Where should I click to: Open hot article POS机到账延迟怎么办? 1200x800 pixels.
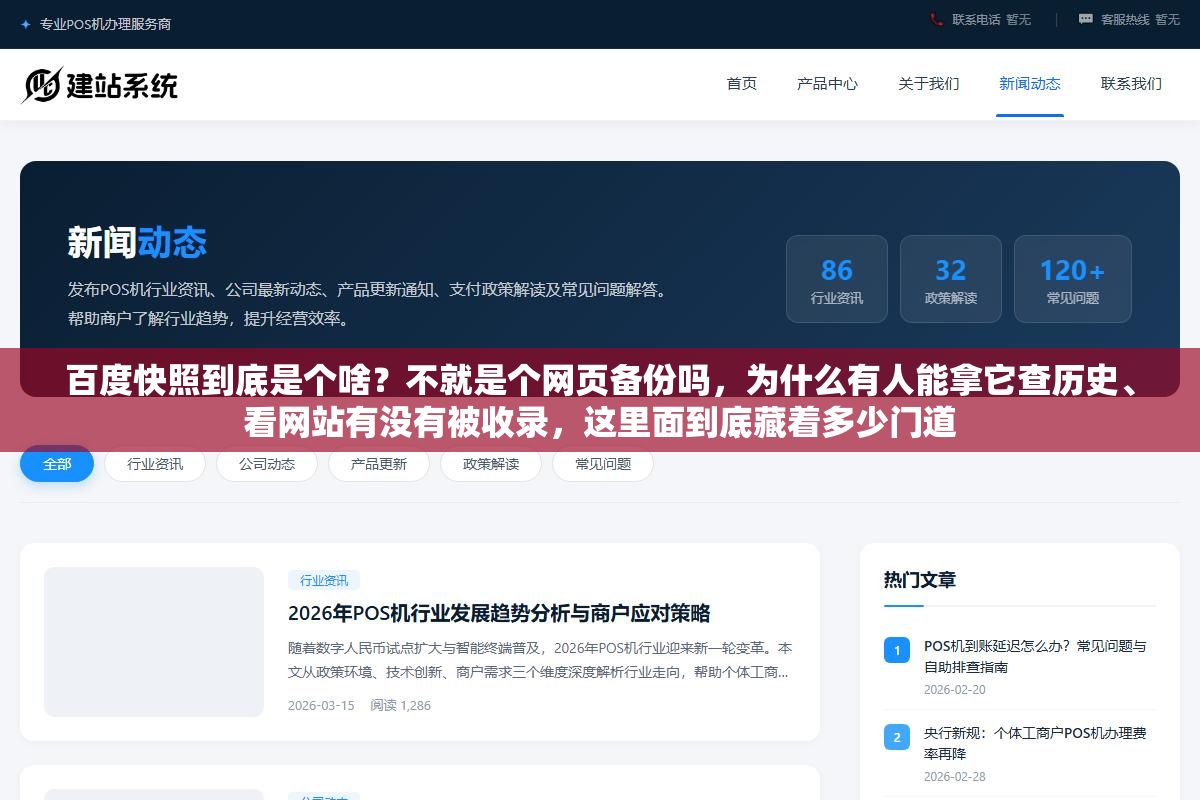click(x=1035, y=656)
